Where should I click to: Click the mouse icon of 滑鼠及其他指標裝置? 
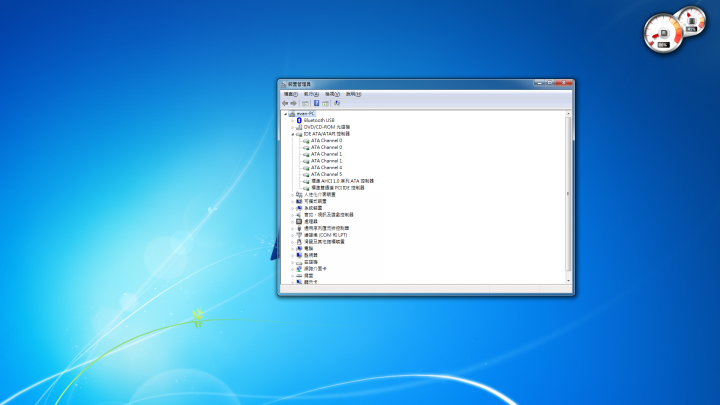click(299, 242)
